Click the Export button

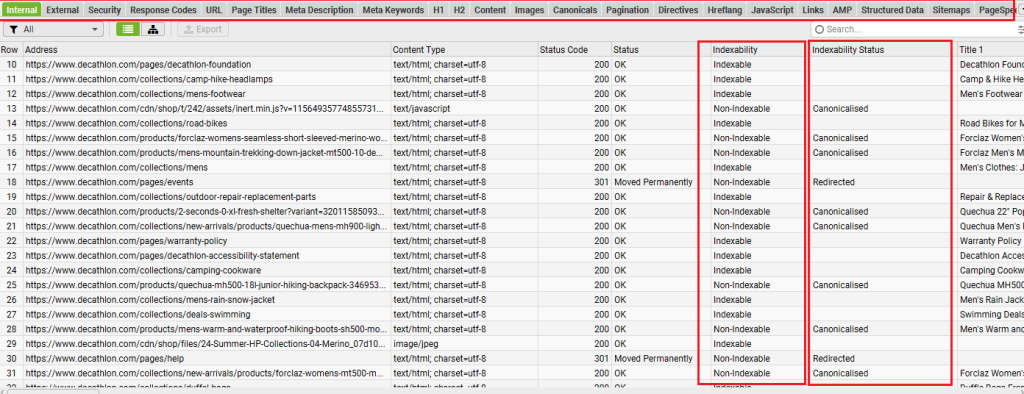(203, 29)
